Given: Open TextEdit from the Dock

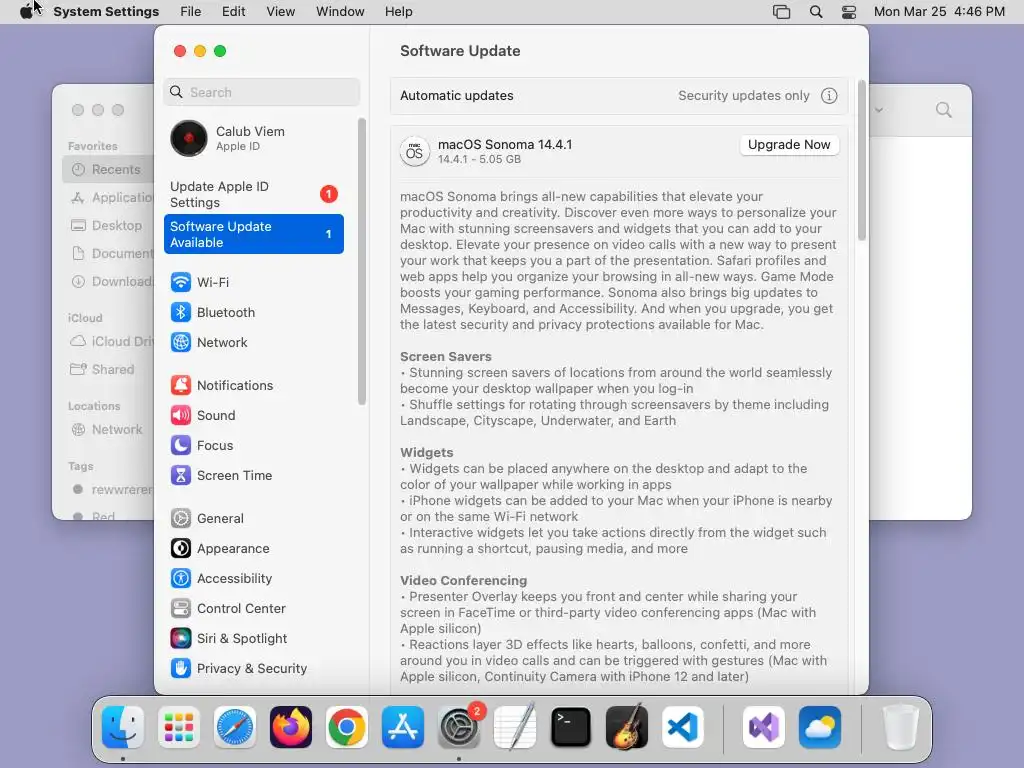Looking at the screenshot, I should click(515, 727).
